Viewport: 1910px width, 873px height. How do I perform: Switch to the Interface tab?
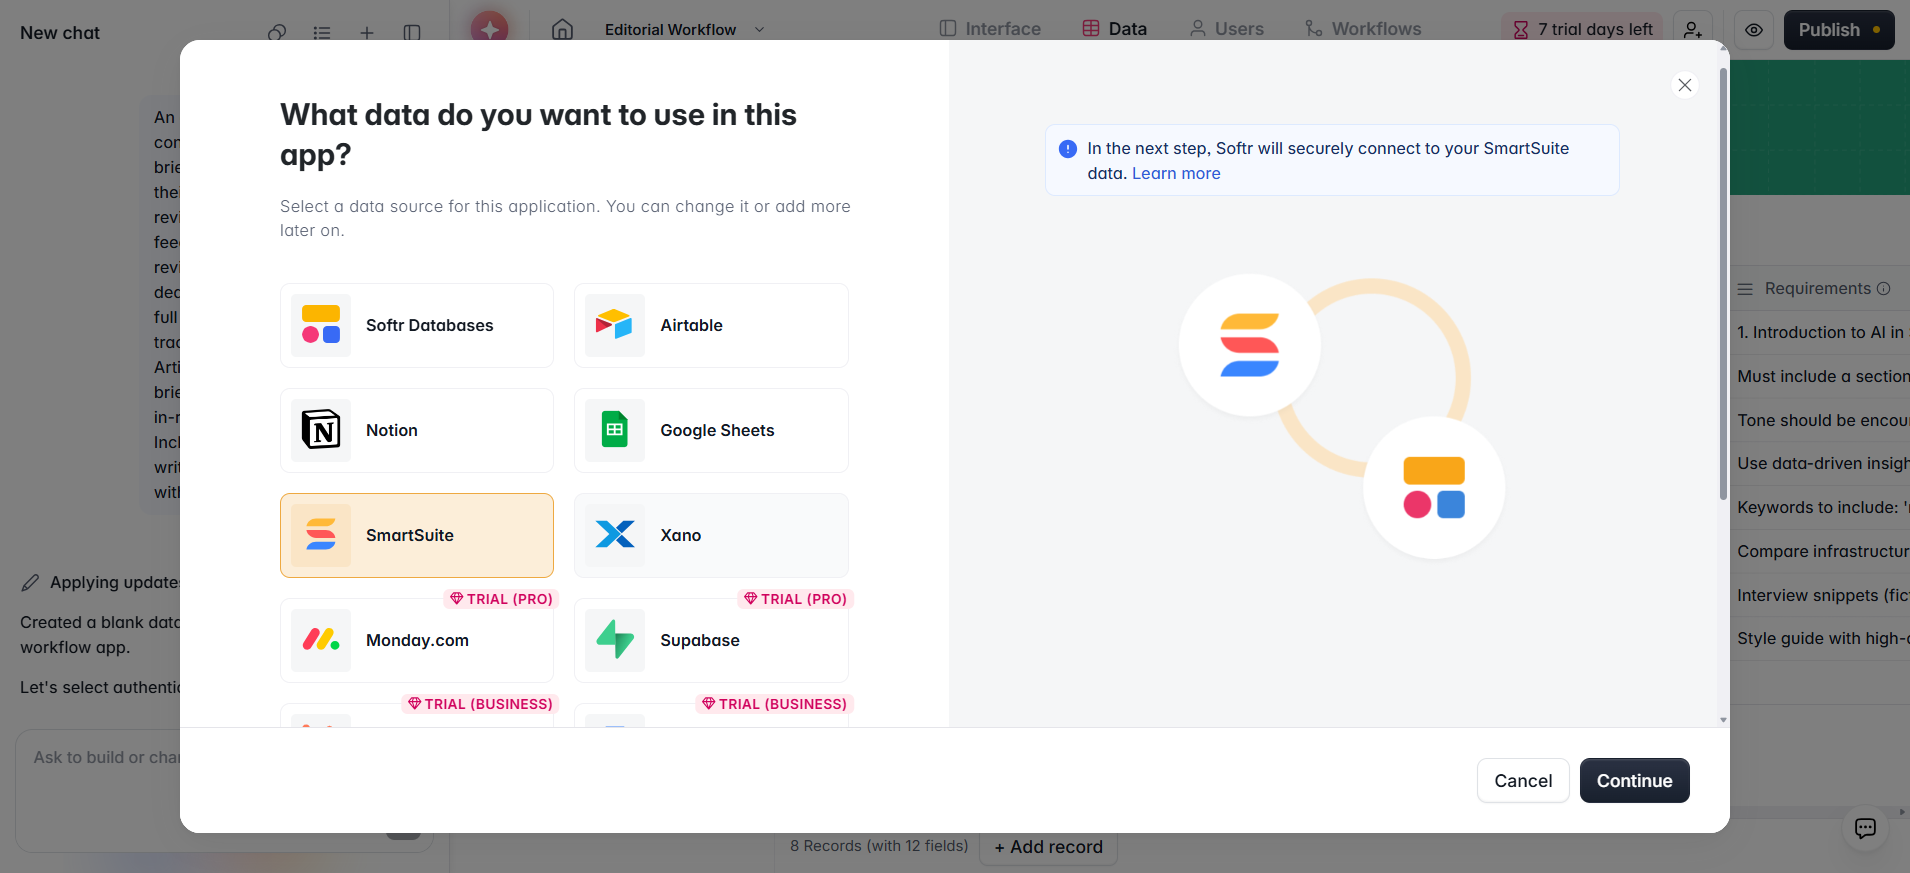(x=990, y=29)
